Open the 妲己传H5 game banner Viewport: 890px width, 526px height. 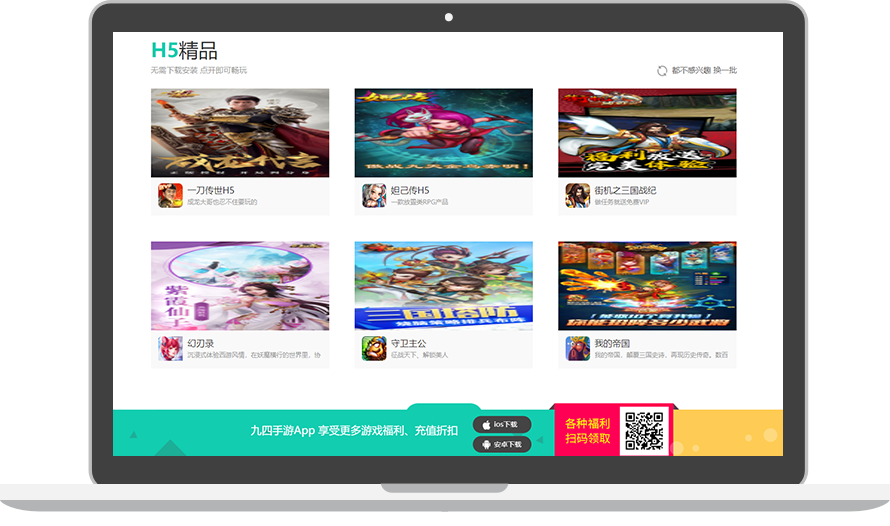tap(444, 133)
